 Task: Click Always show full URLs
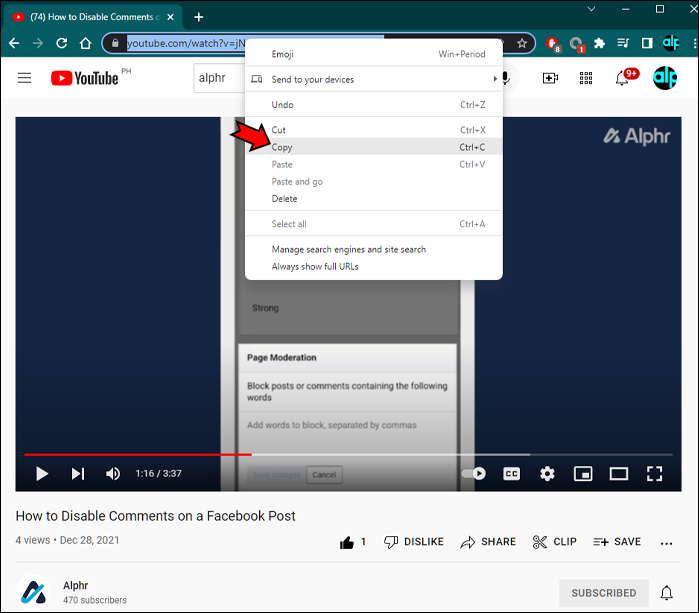click(x=374, y=267)
